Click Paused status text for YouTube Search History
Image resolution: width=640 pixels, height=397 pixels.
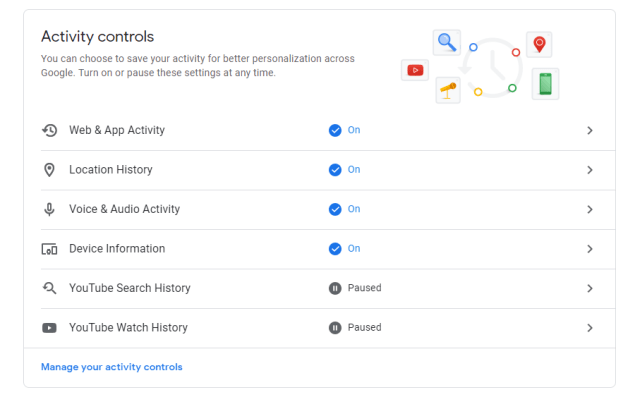coord(364,288)
